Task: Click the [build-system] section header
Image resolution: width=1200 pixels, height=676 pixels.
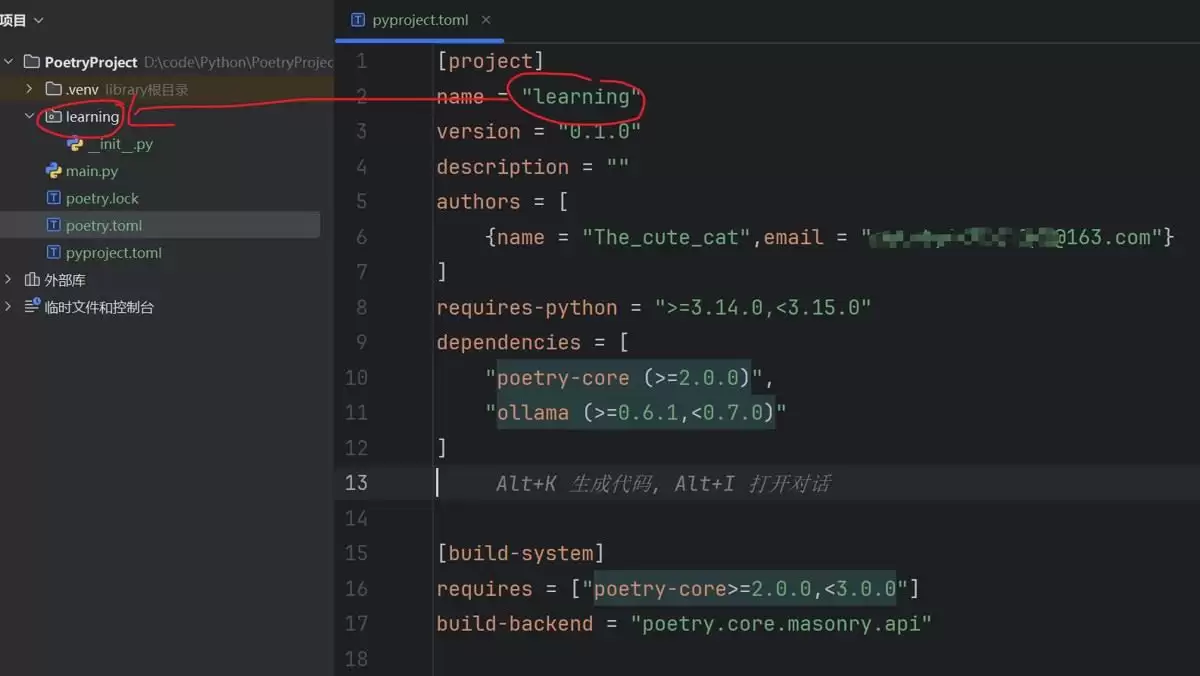Action: click(520, 553)
